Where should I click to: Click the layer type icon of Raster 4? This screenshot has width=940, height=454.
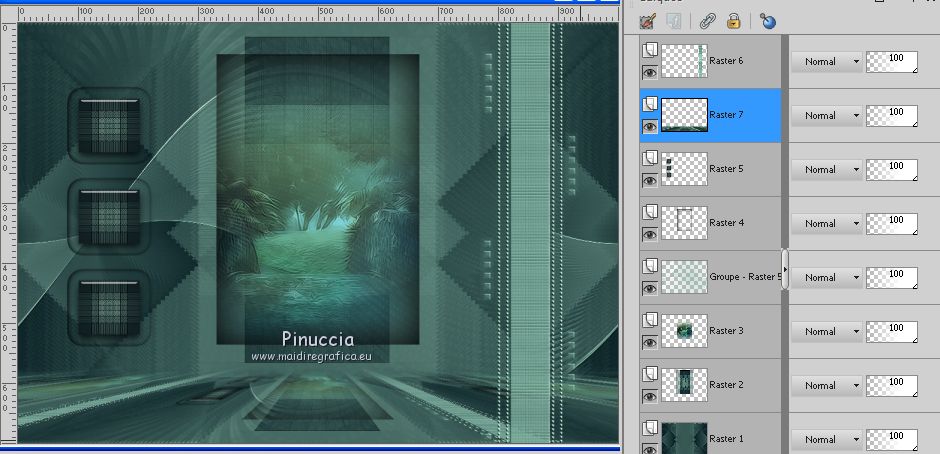650,212
